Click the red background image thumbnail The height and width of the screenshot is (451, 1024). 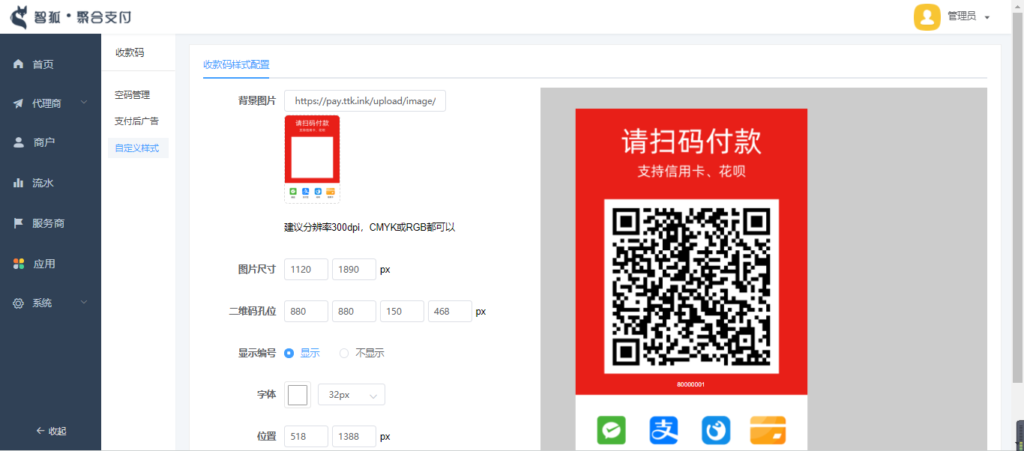click(x=312, y=160)
